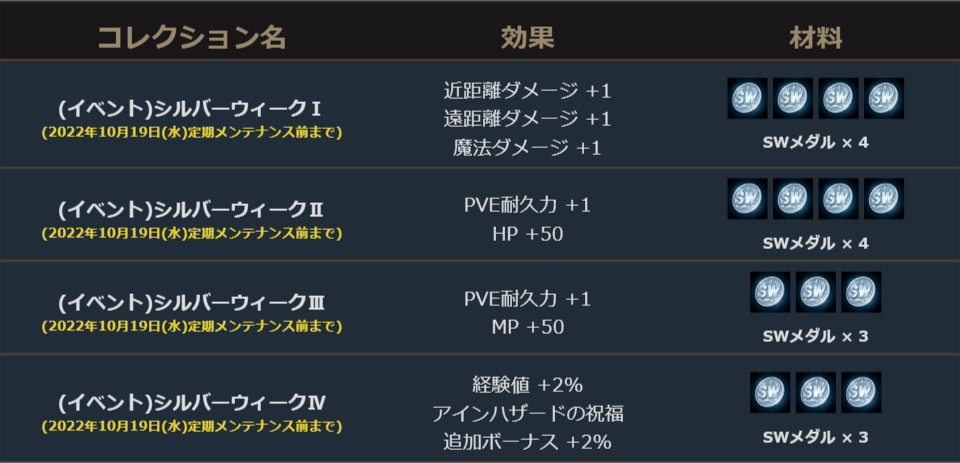Click first SW medal icon in Silver Week IV row
Viewport: 960px width, 463px height.
pyautogui.click(x=770, y=393)
